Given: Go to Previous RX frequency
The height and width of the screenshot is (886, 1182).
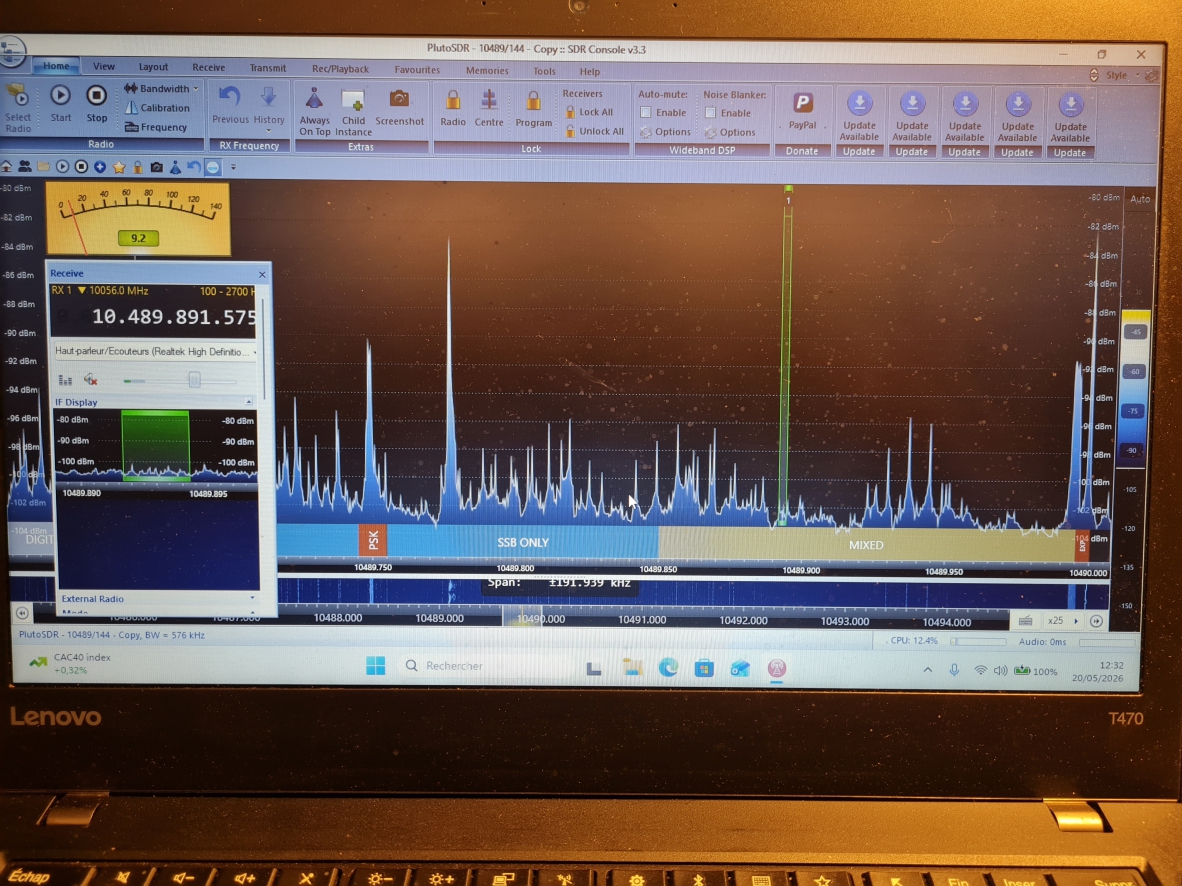Looking at the screenshot, I should pyautogui.click(x=230, y=104).
